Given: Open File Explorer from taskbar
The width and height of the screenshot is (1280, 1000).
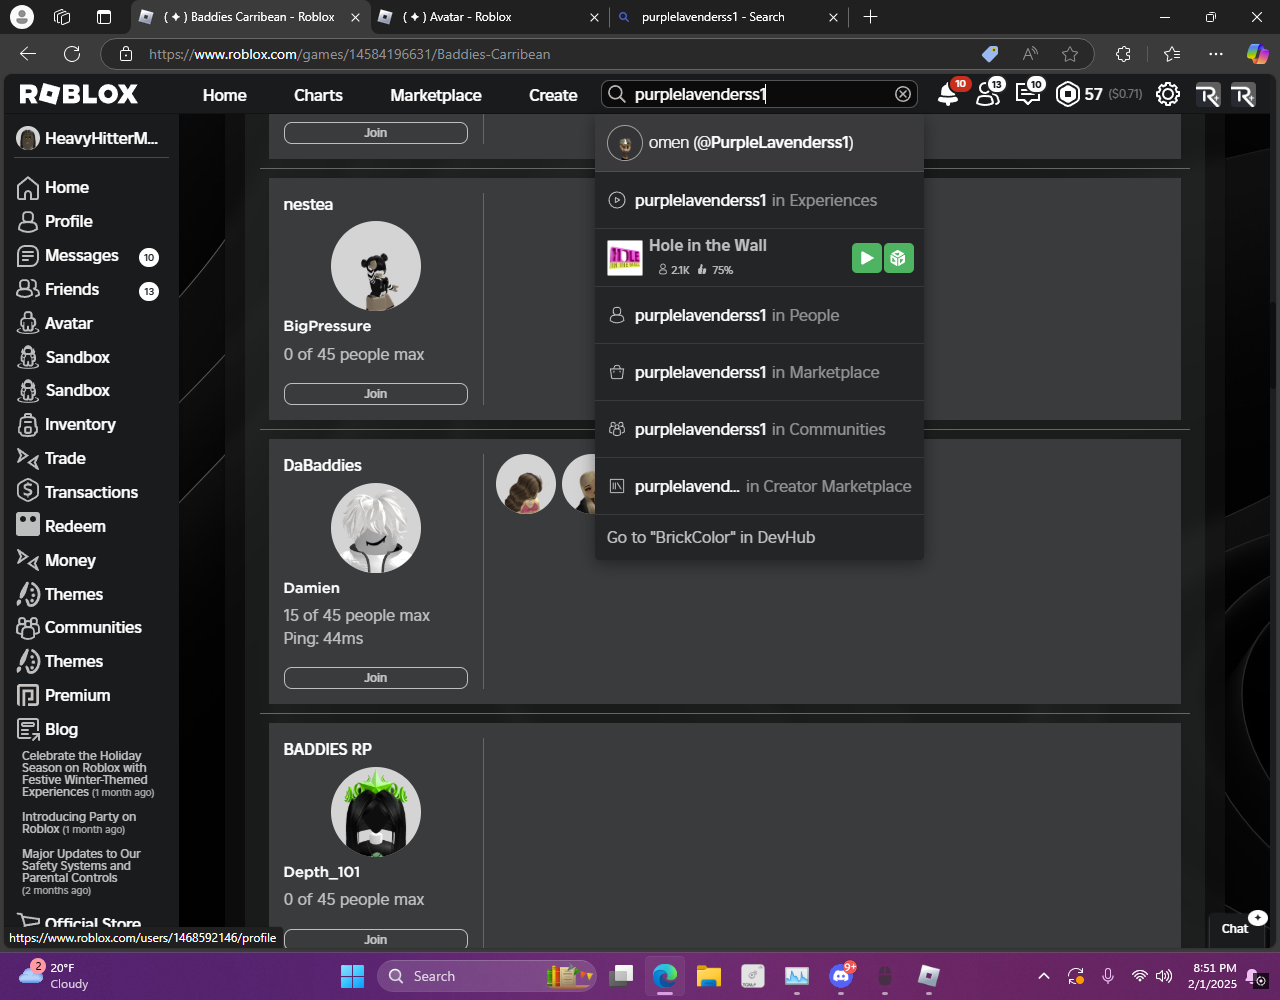Looking at the screenshot, I should coord(709,976).
